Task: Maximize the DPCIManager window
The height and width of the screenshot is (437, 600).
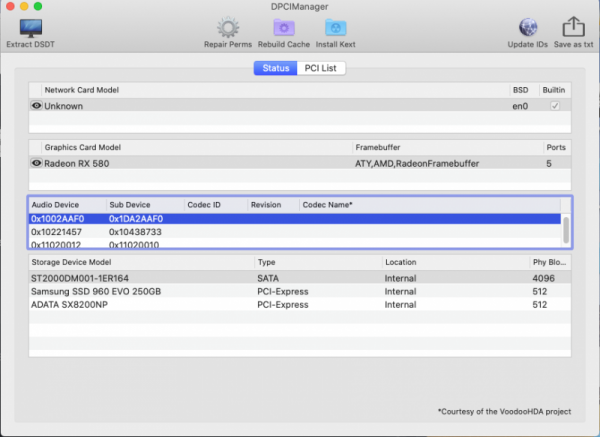Action: click(x=38, y=6)
